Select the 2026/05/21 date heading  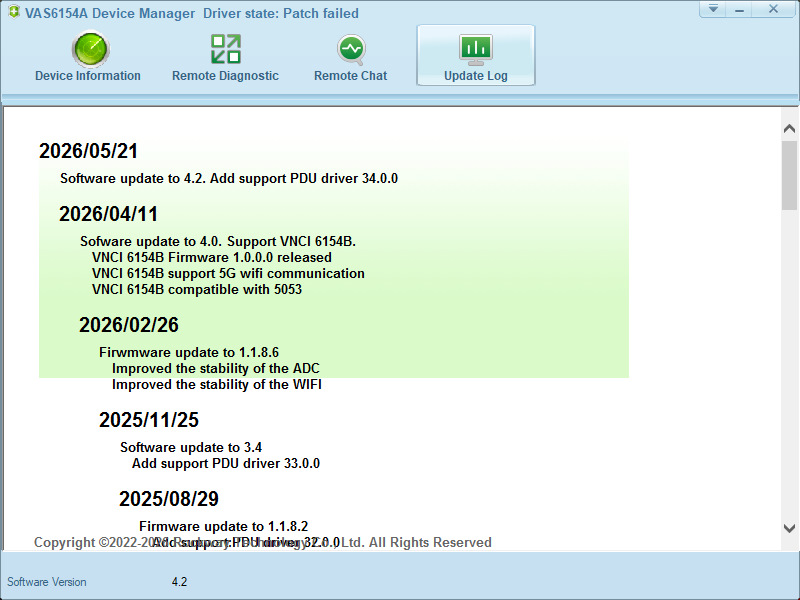point(88,151)
